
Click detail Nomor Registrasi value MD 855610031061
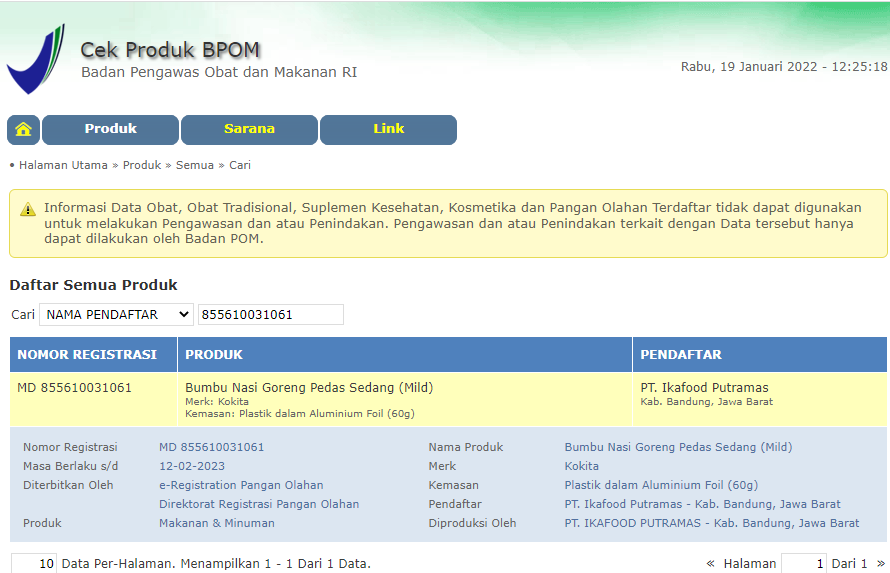coord(212,447)
